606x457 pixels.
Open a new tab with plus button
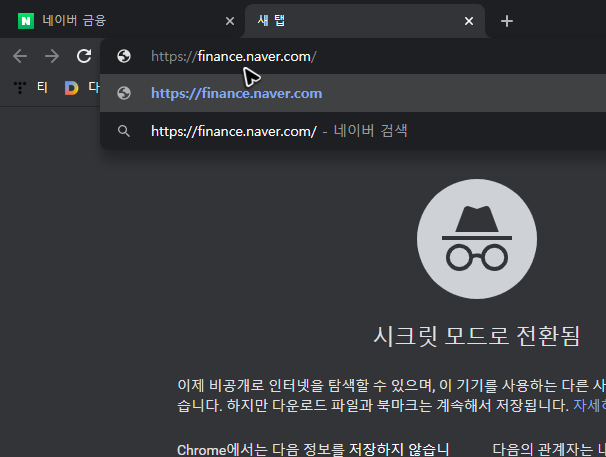[x=507, y=21]
